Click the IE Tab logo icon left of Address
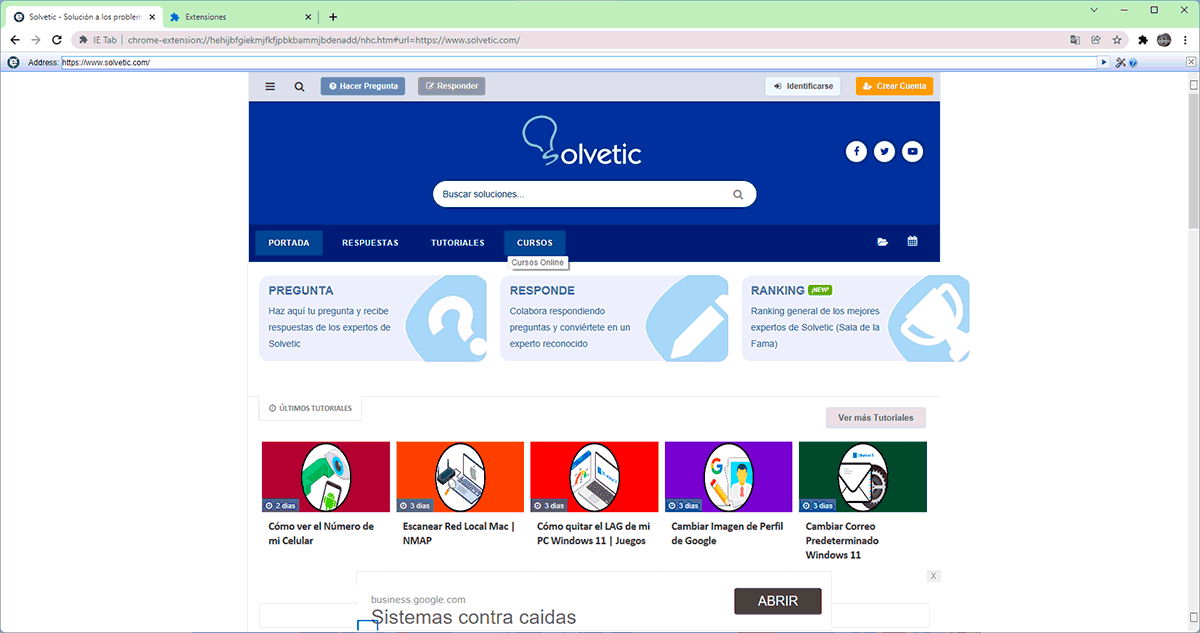The image size is (1200, 633). (13, 62)
